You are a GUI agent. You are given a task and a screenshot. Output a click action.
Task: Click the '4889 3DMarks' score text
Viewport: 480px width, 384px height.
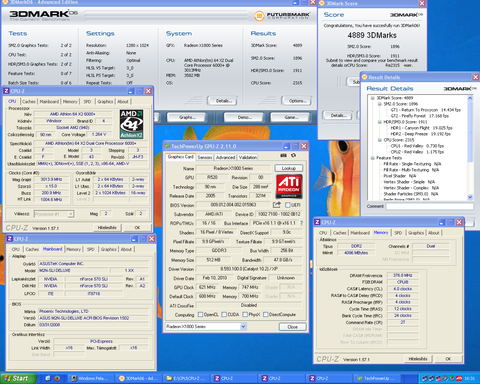pyautogui.click(x=372, y=35)
